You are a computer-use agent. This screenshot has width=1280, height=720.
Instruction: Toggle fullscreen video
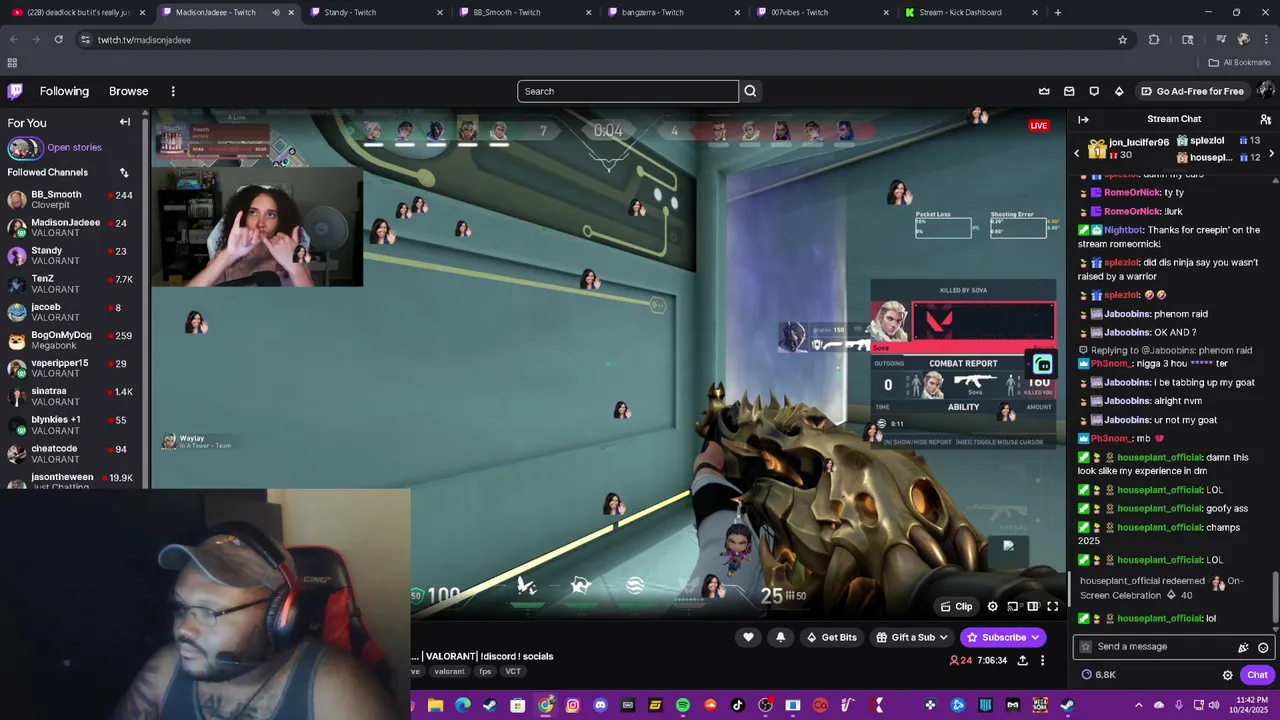[1053, 606]
